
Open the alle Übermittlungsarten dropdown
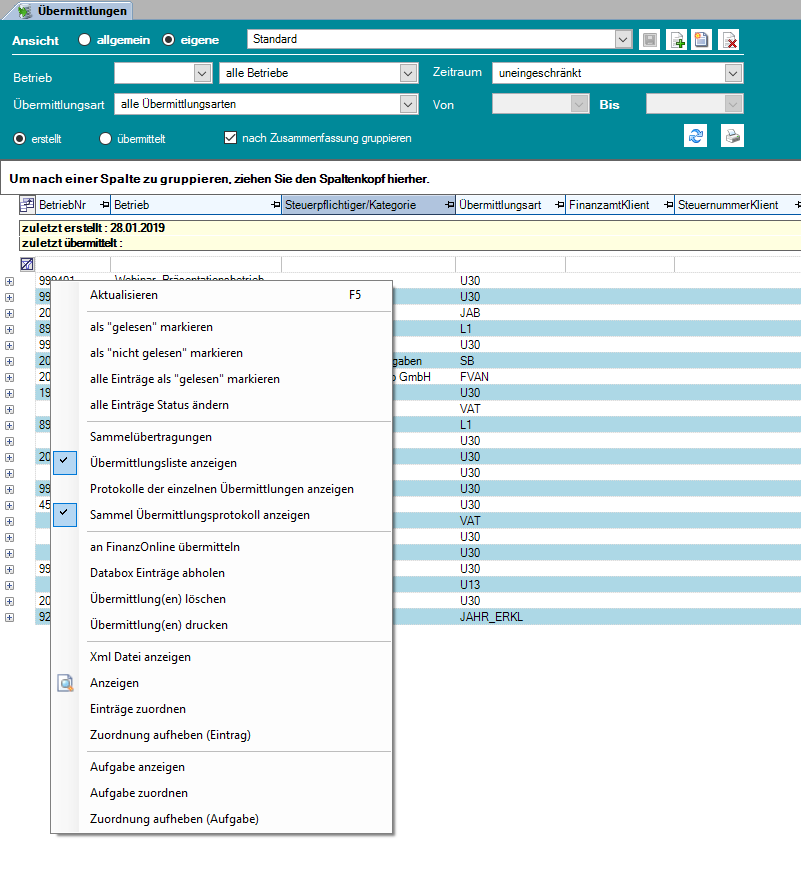[x=408, y=104]
